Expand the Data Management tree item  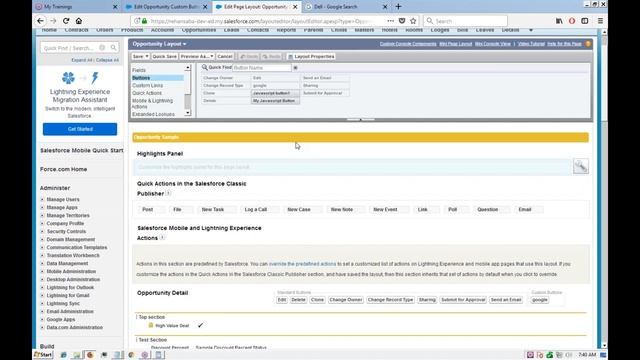(42, 264)
